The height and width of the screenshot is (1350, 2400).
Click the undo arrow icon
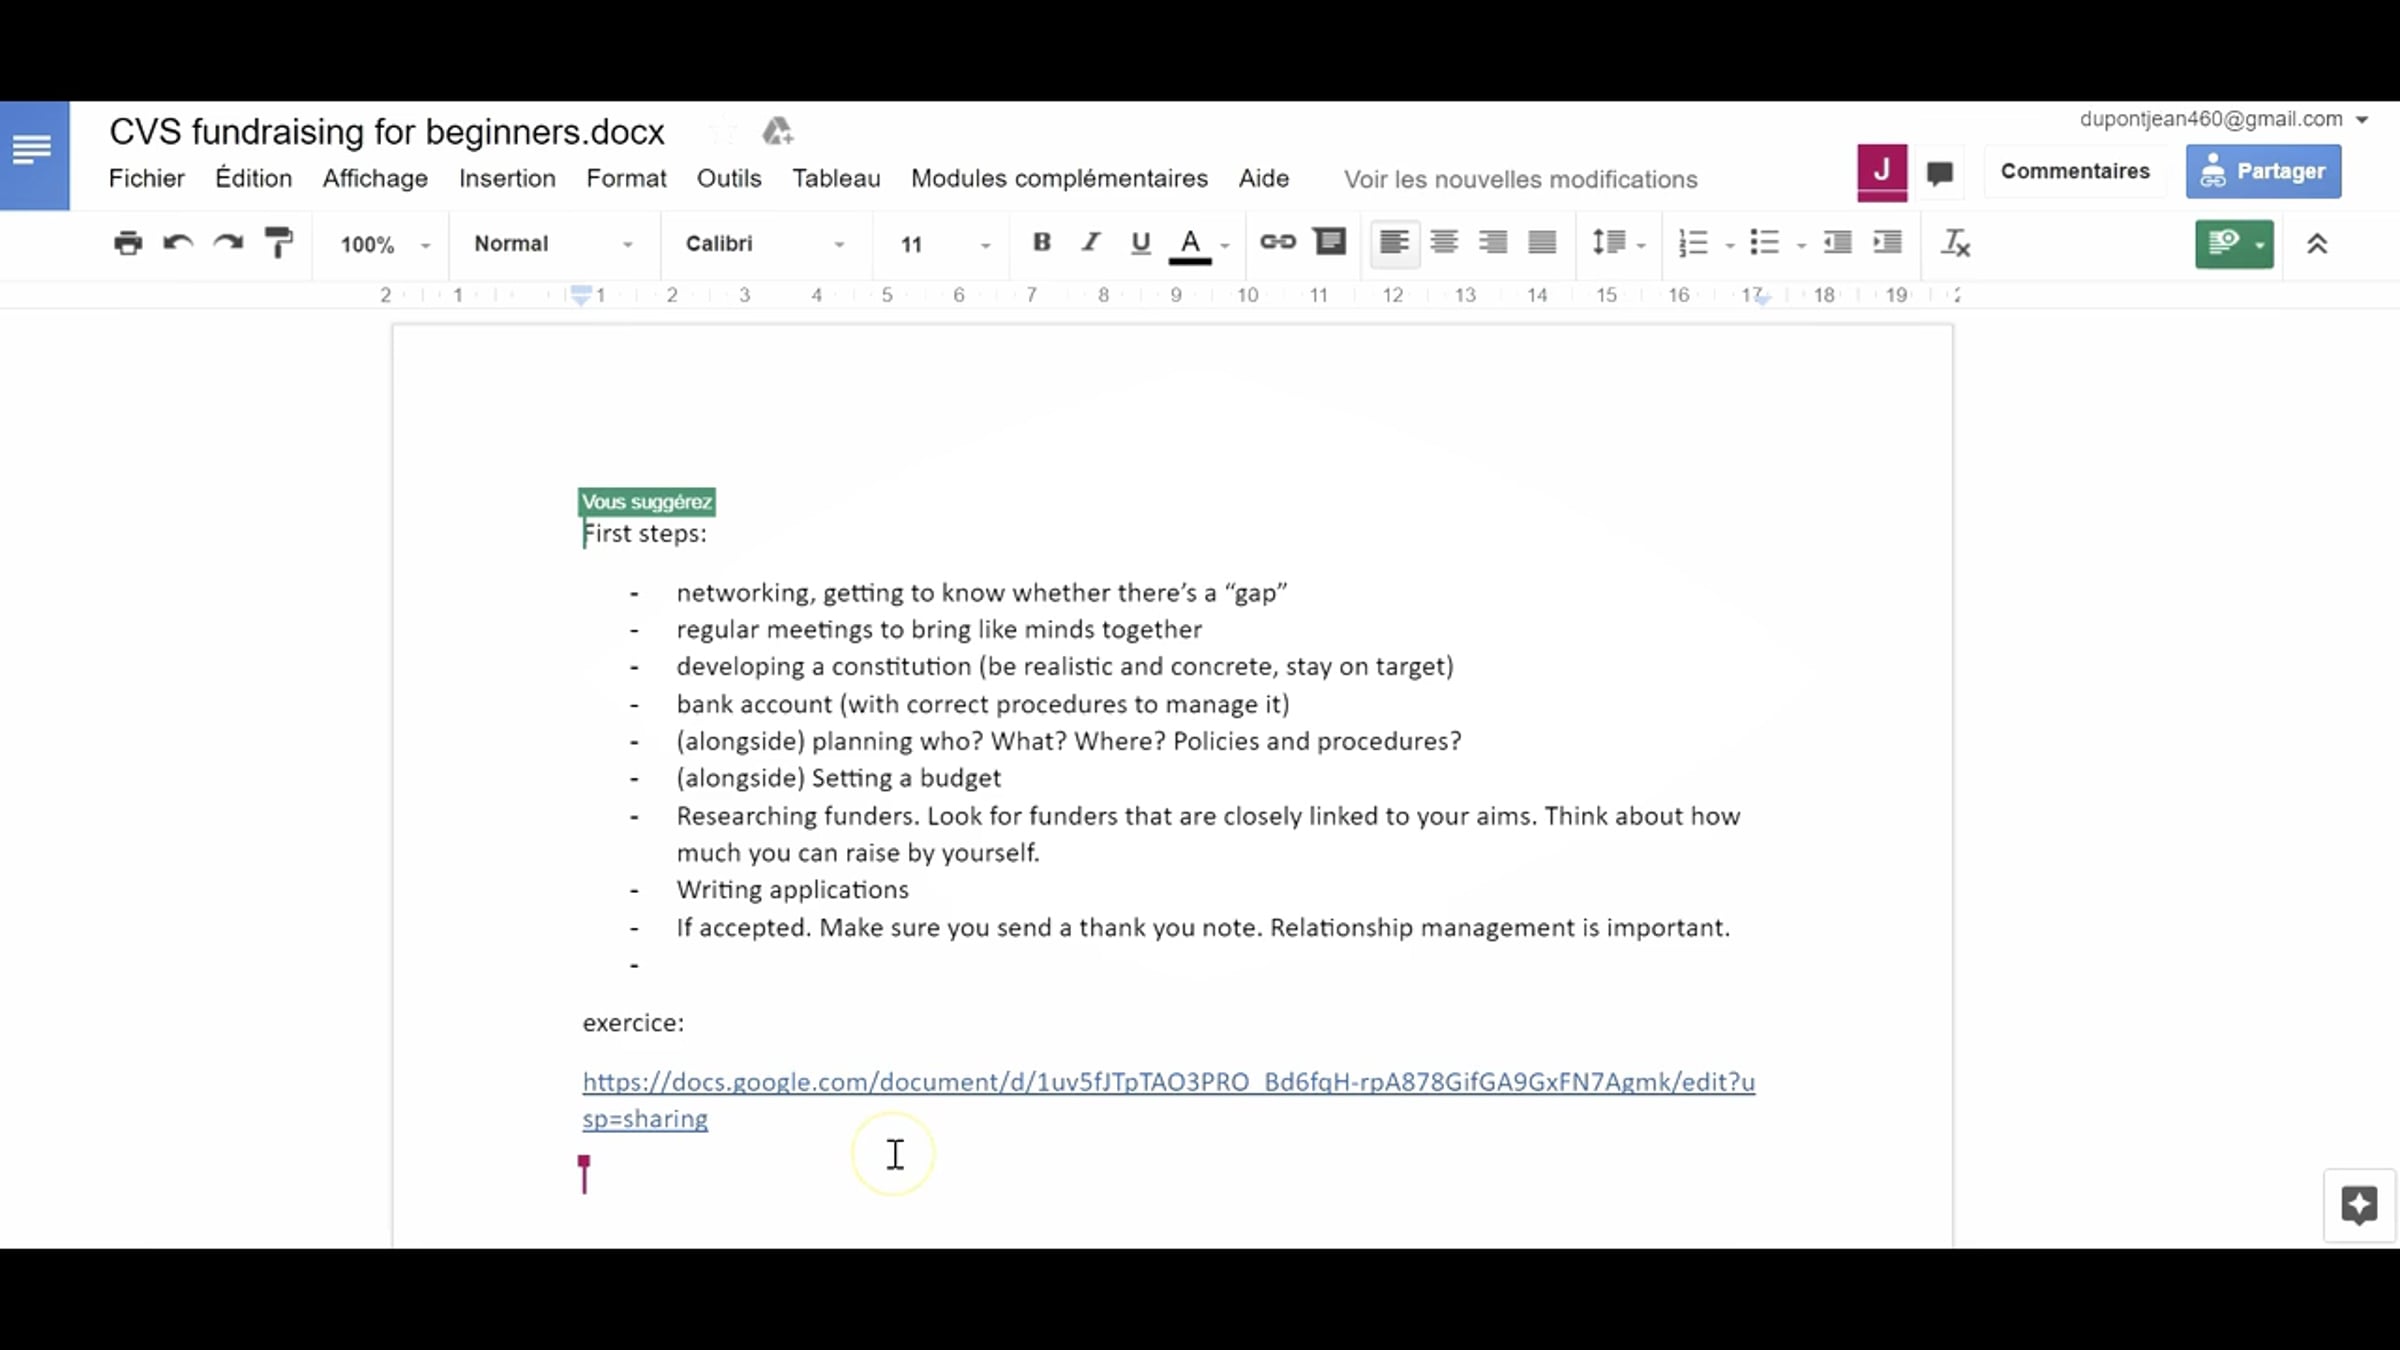pos(178,243)
